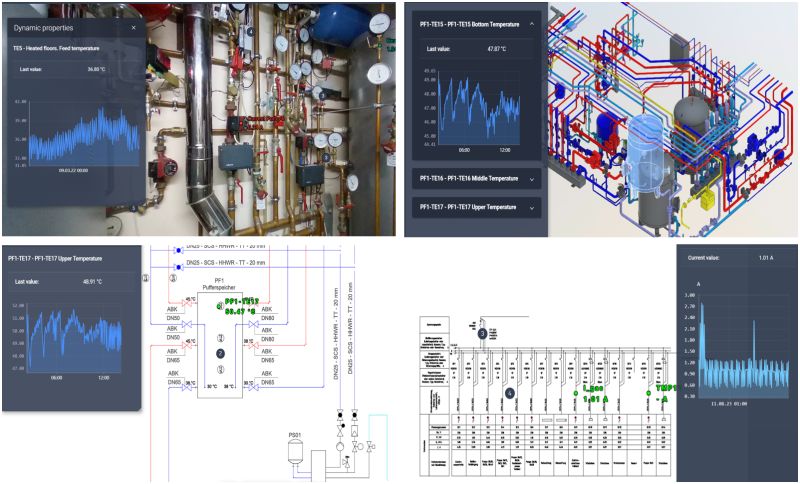The width and height of the screenshot is (800, 484).
Task: Expand PF1-TE17 Upper Temperature section in list
Action: pyautogui.click(x=531, y=207)
